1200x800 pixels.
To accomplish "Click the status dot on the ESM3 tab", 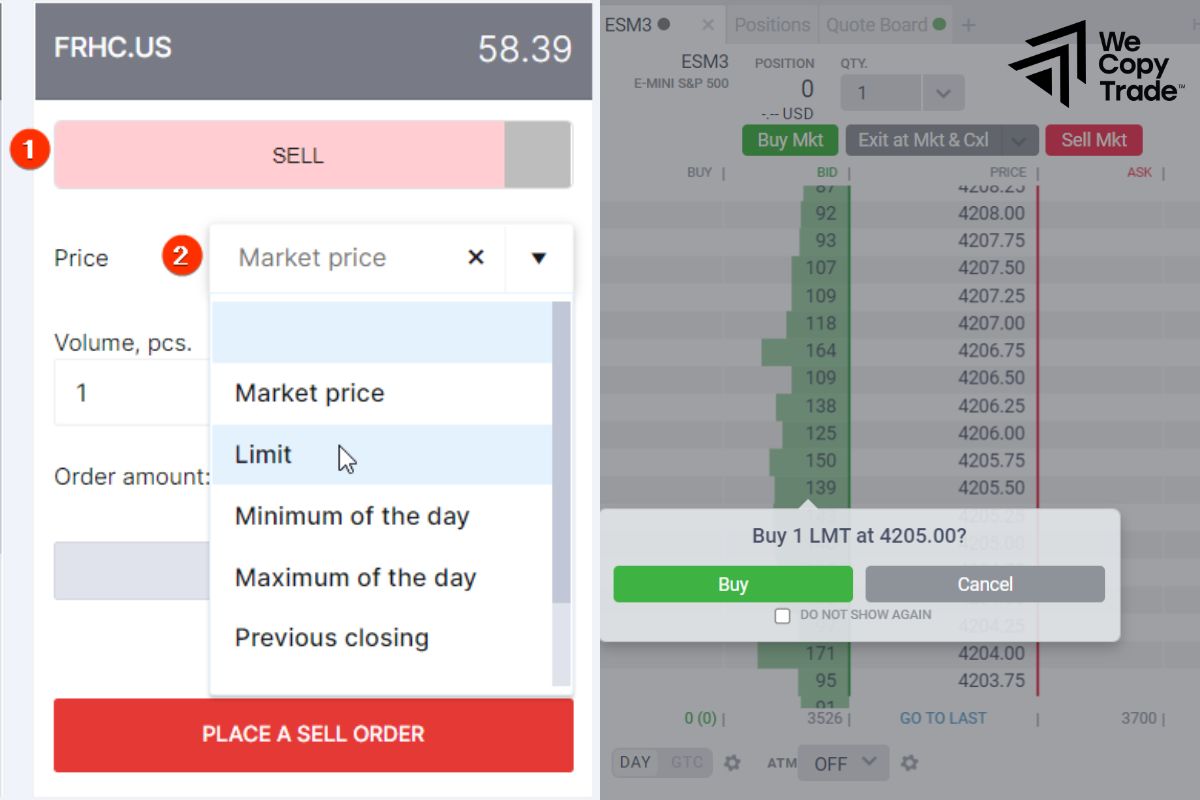I will pyautogui.click(x=665, y=24).
